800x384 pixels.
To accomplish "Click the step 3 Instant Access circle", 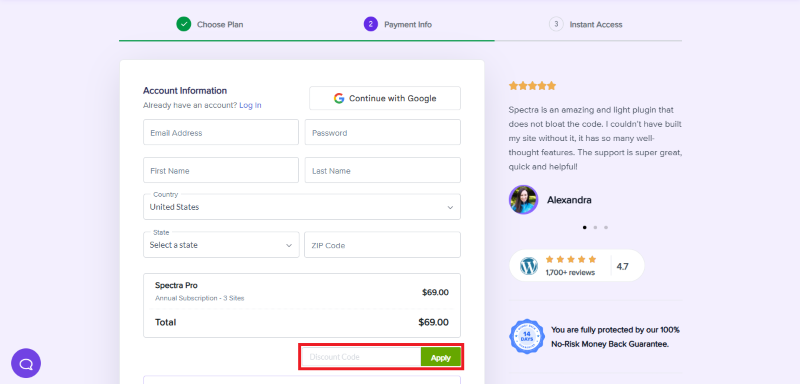I will (x=556, y=24).
